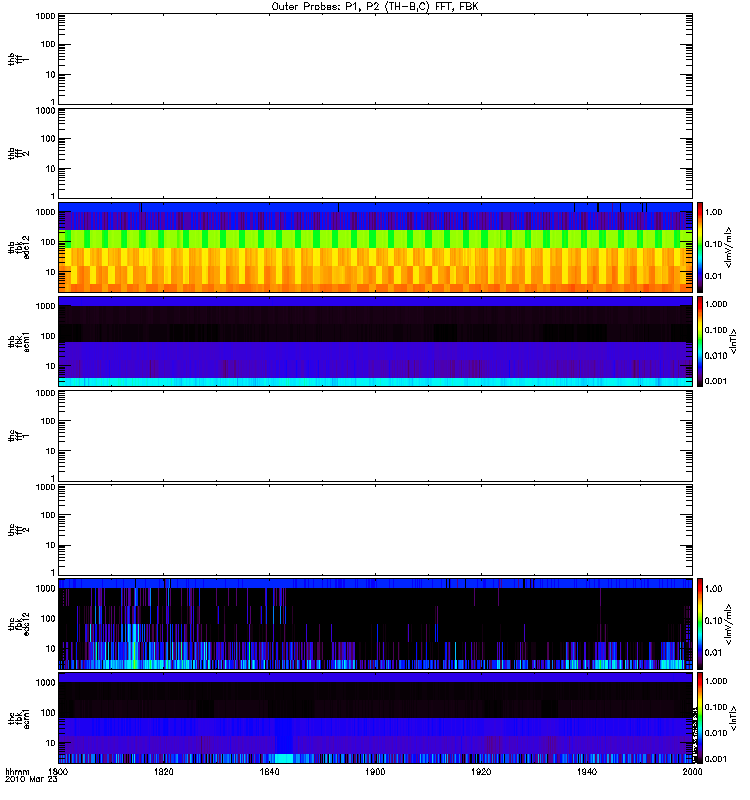Click the '<|mV/m|>' unit label of thc edc12 color bar

[x=729, y=623]
